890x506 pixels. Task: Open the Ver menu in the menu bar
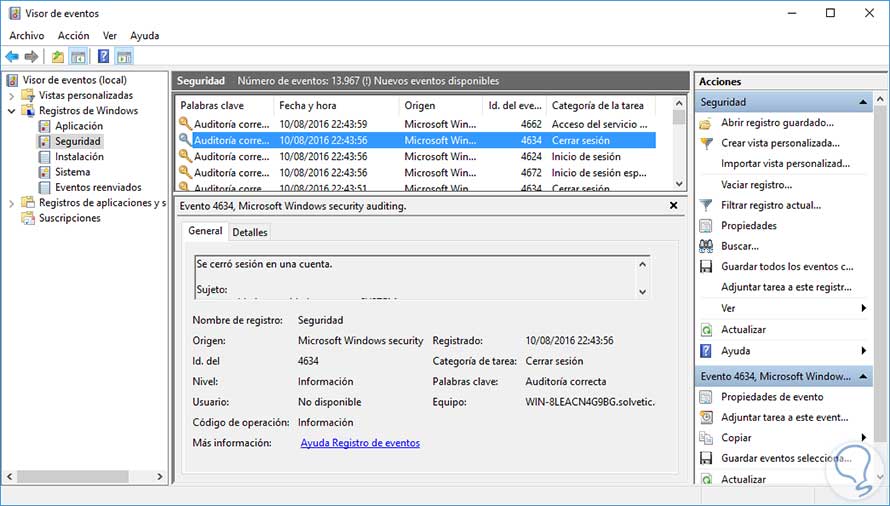click(110, 35)
